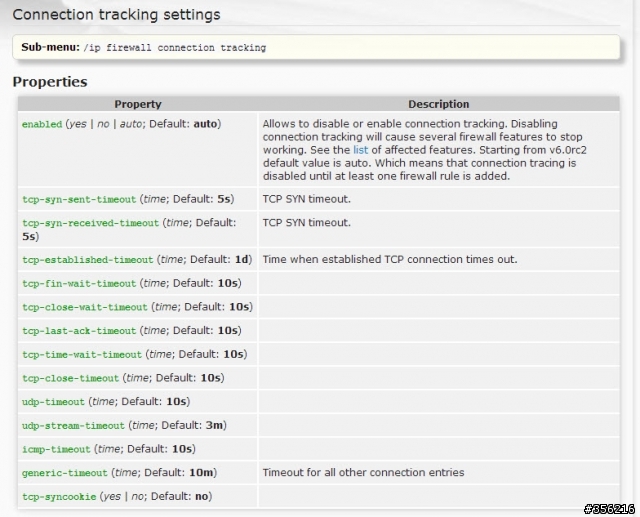Select the udp-stream-timeout property name
640x517 pixels.
[x=73, y=426]
